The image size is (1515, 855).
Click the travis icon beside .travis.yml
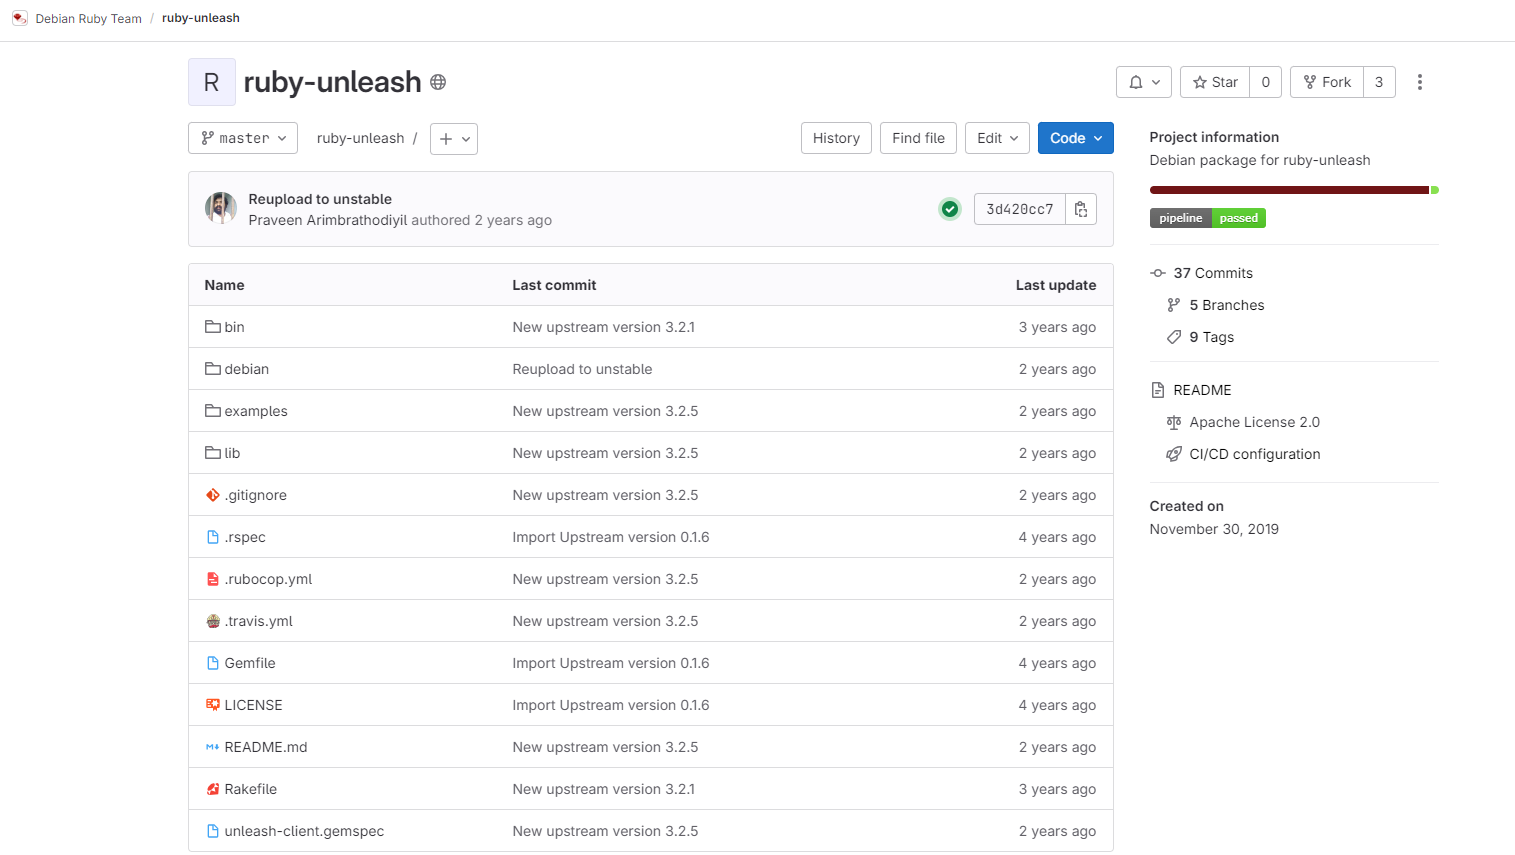[213, 621]
